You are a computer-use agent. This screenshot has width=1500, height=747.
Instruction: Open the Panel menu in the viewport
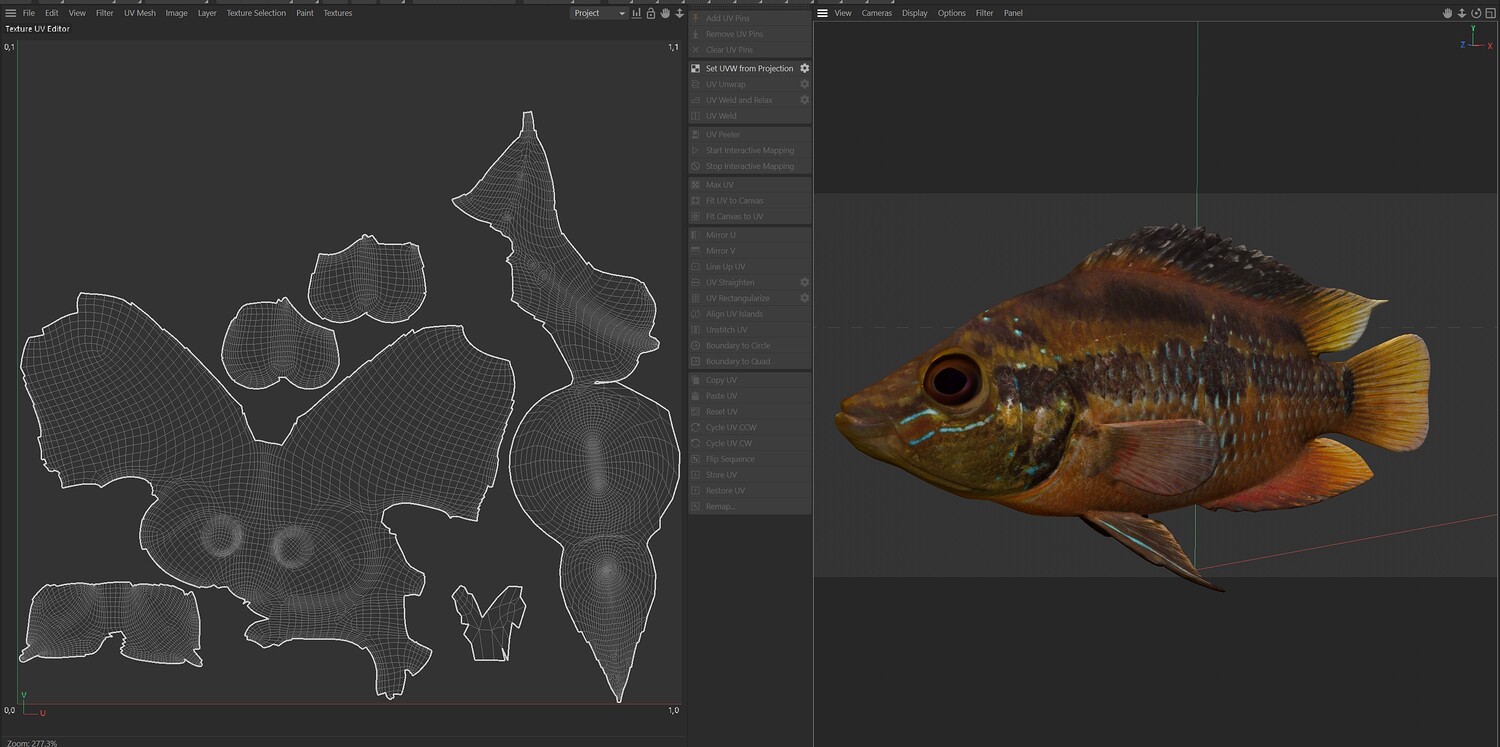tap(1014, 13)
